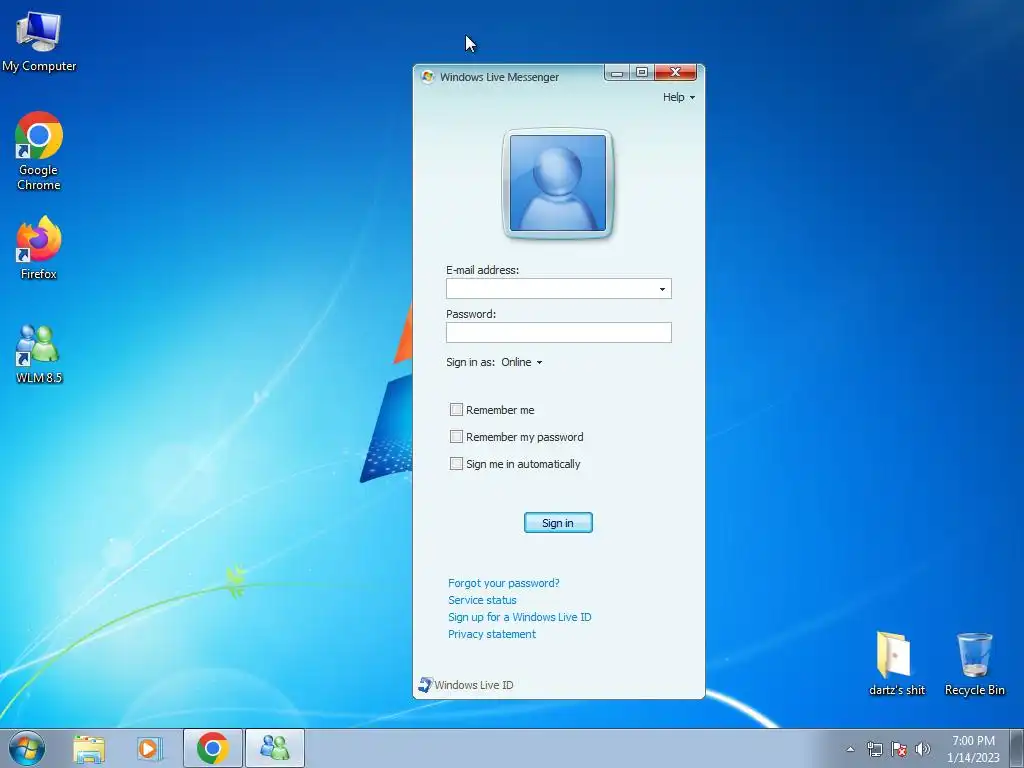Open My Computer desktop icon
Image resolution: width=1024 pixels, height=768 pixels.
(x=39, y=41)
